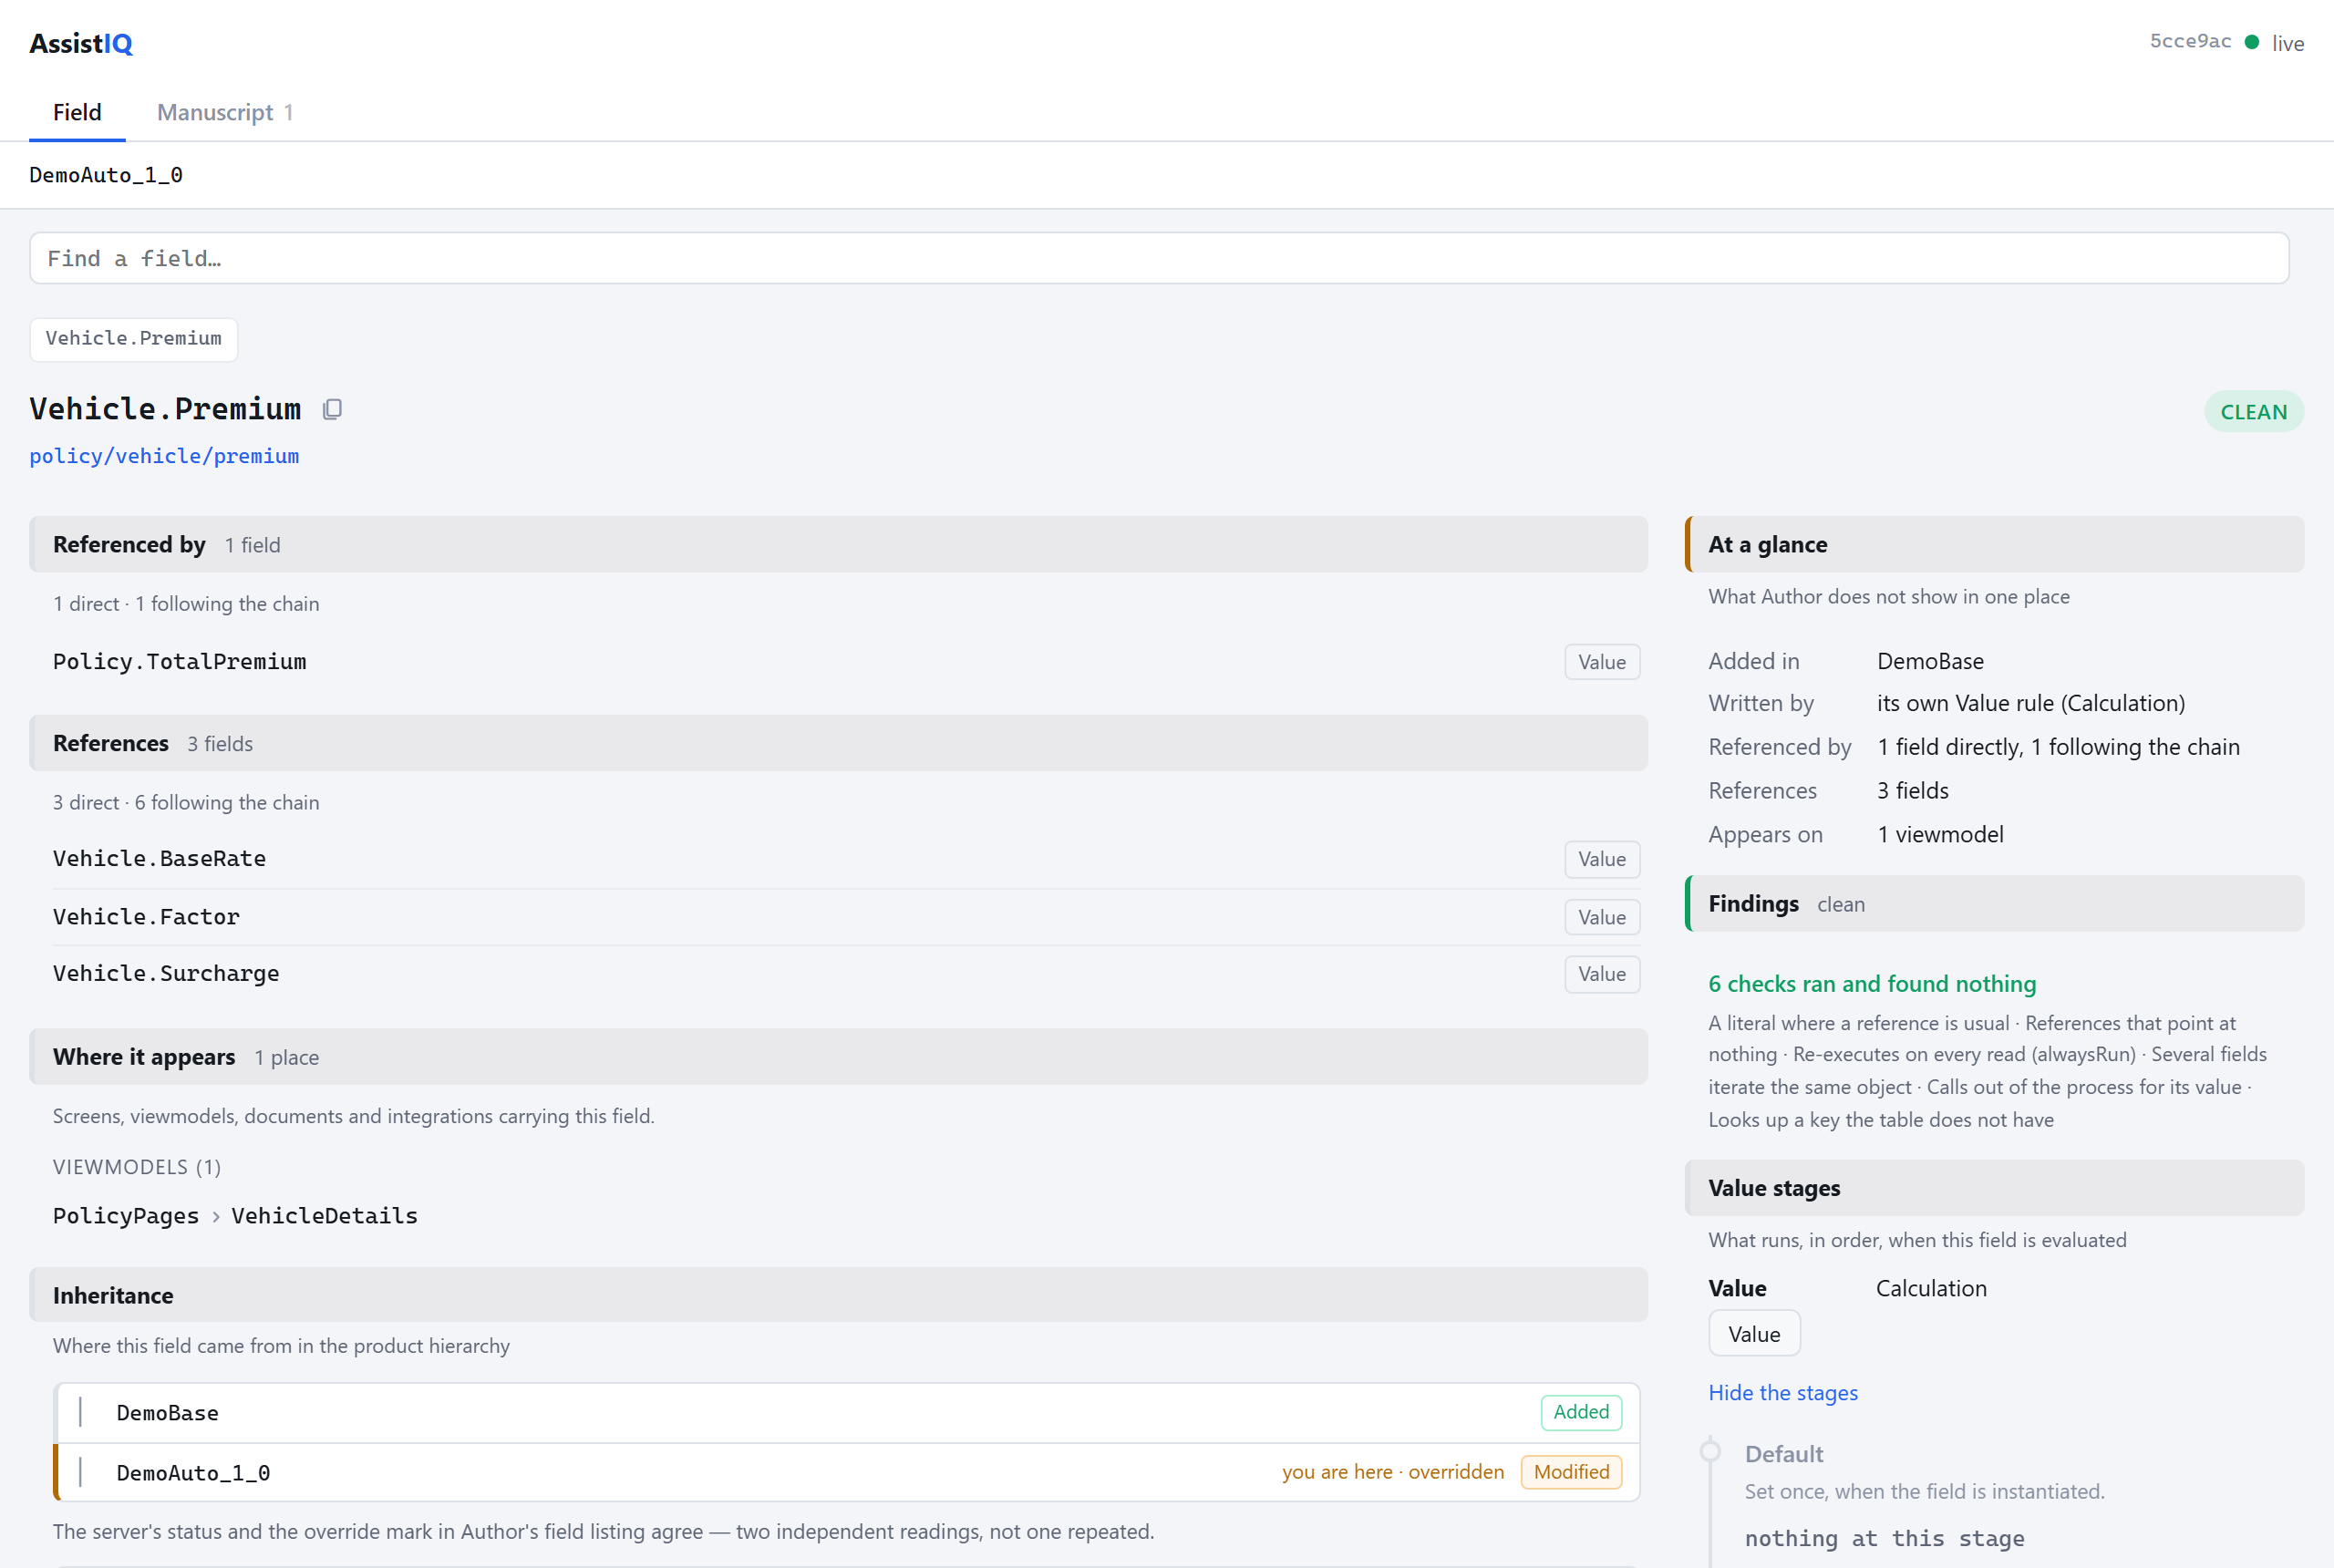Image resolution: width=2334 pixels, height=1568 pixels.
Task: Collapse the At a glance panel header
Action: click(x=1994, y=544)
